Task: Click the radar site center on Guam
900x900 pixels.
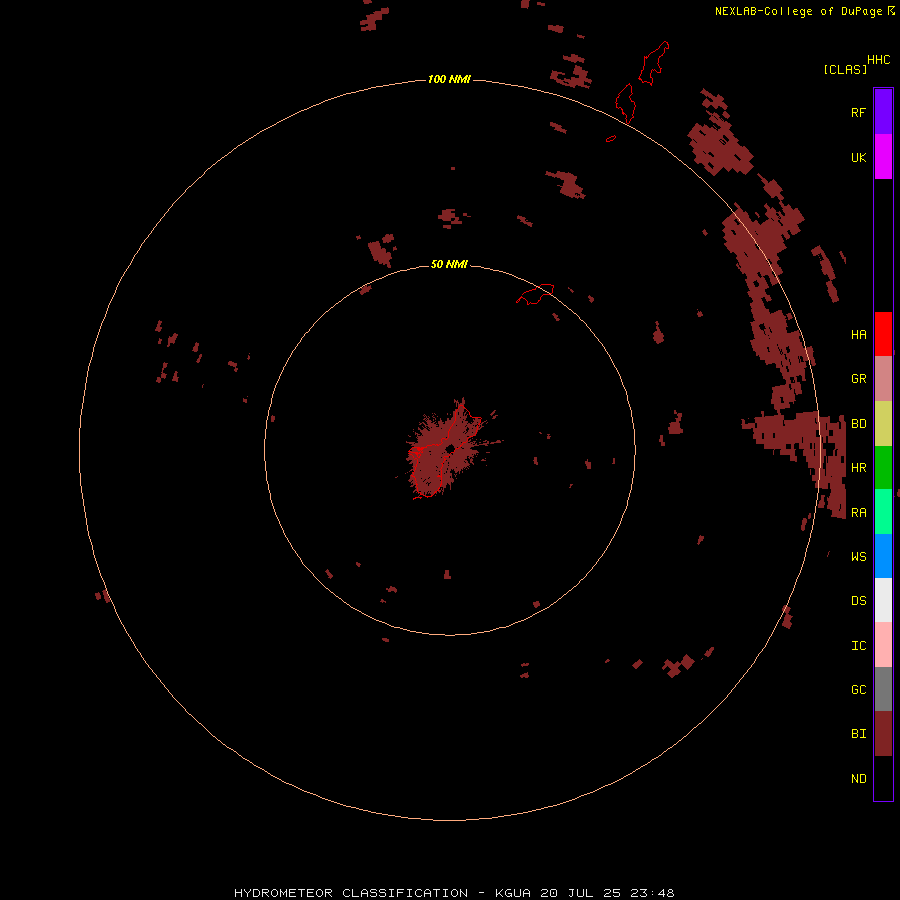Action: 450,448
